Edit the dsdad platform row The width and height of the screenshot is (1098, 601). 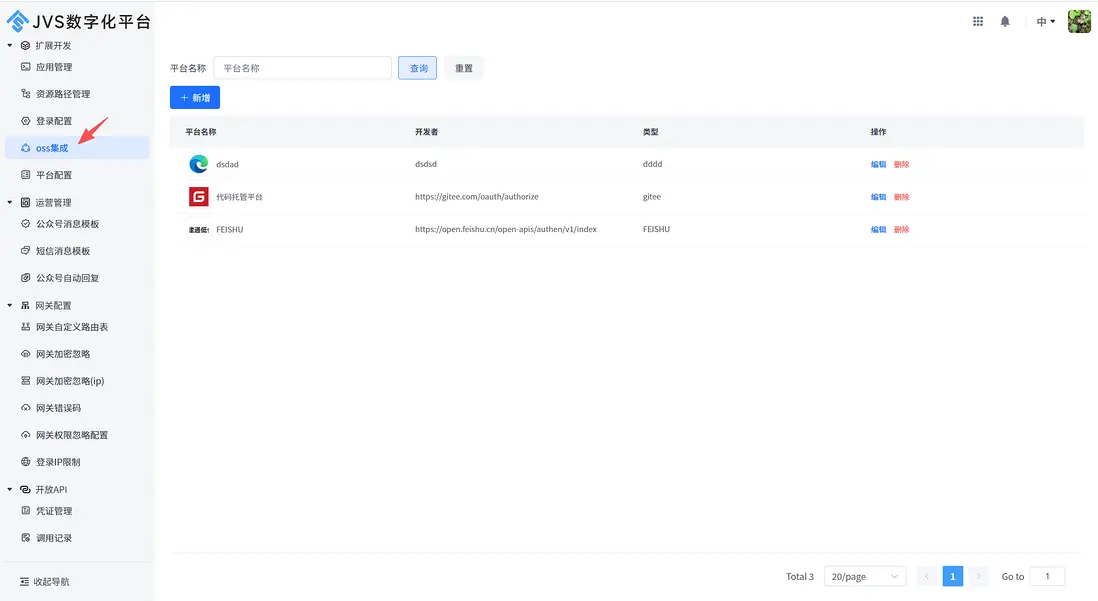click(x=878, y=165)
